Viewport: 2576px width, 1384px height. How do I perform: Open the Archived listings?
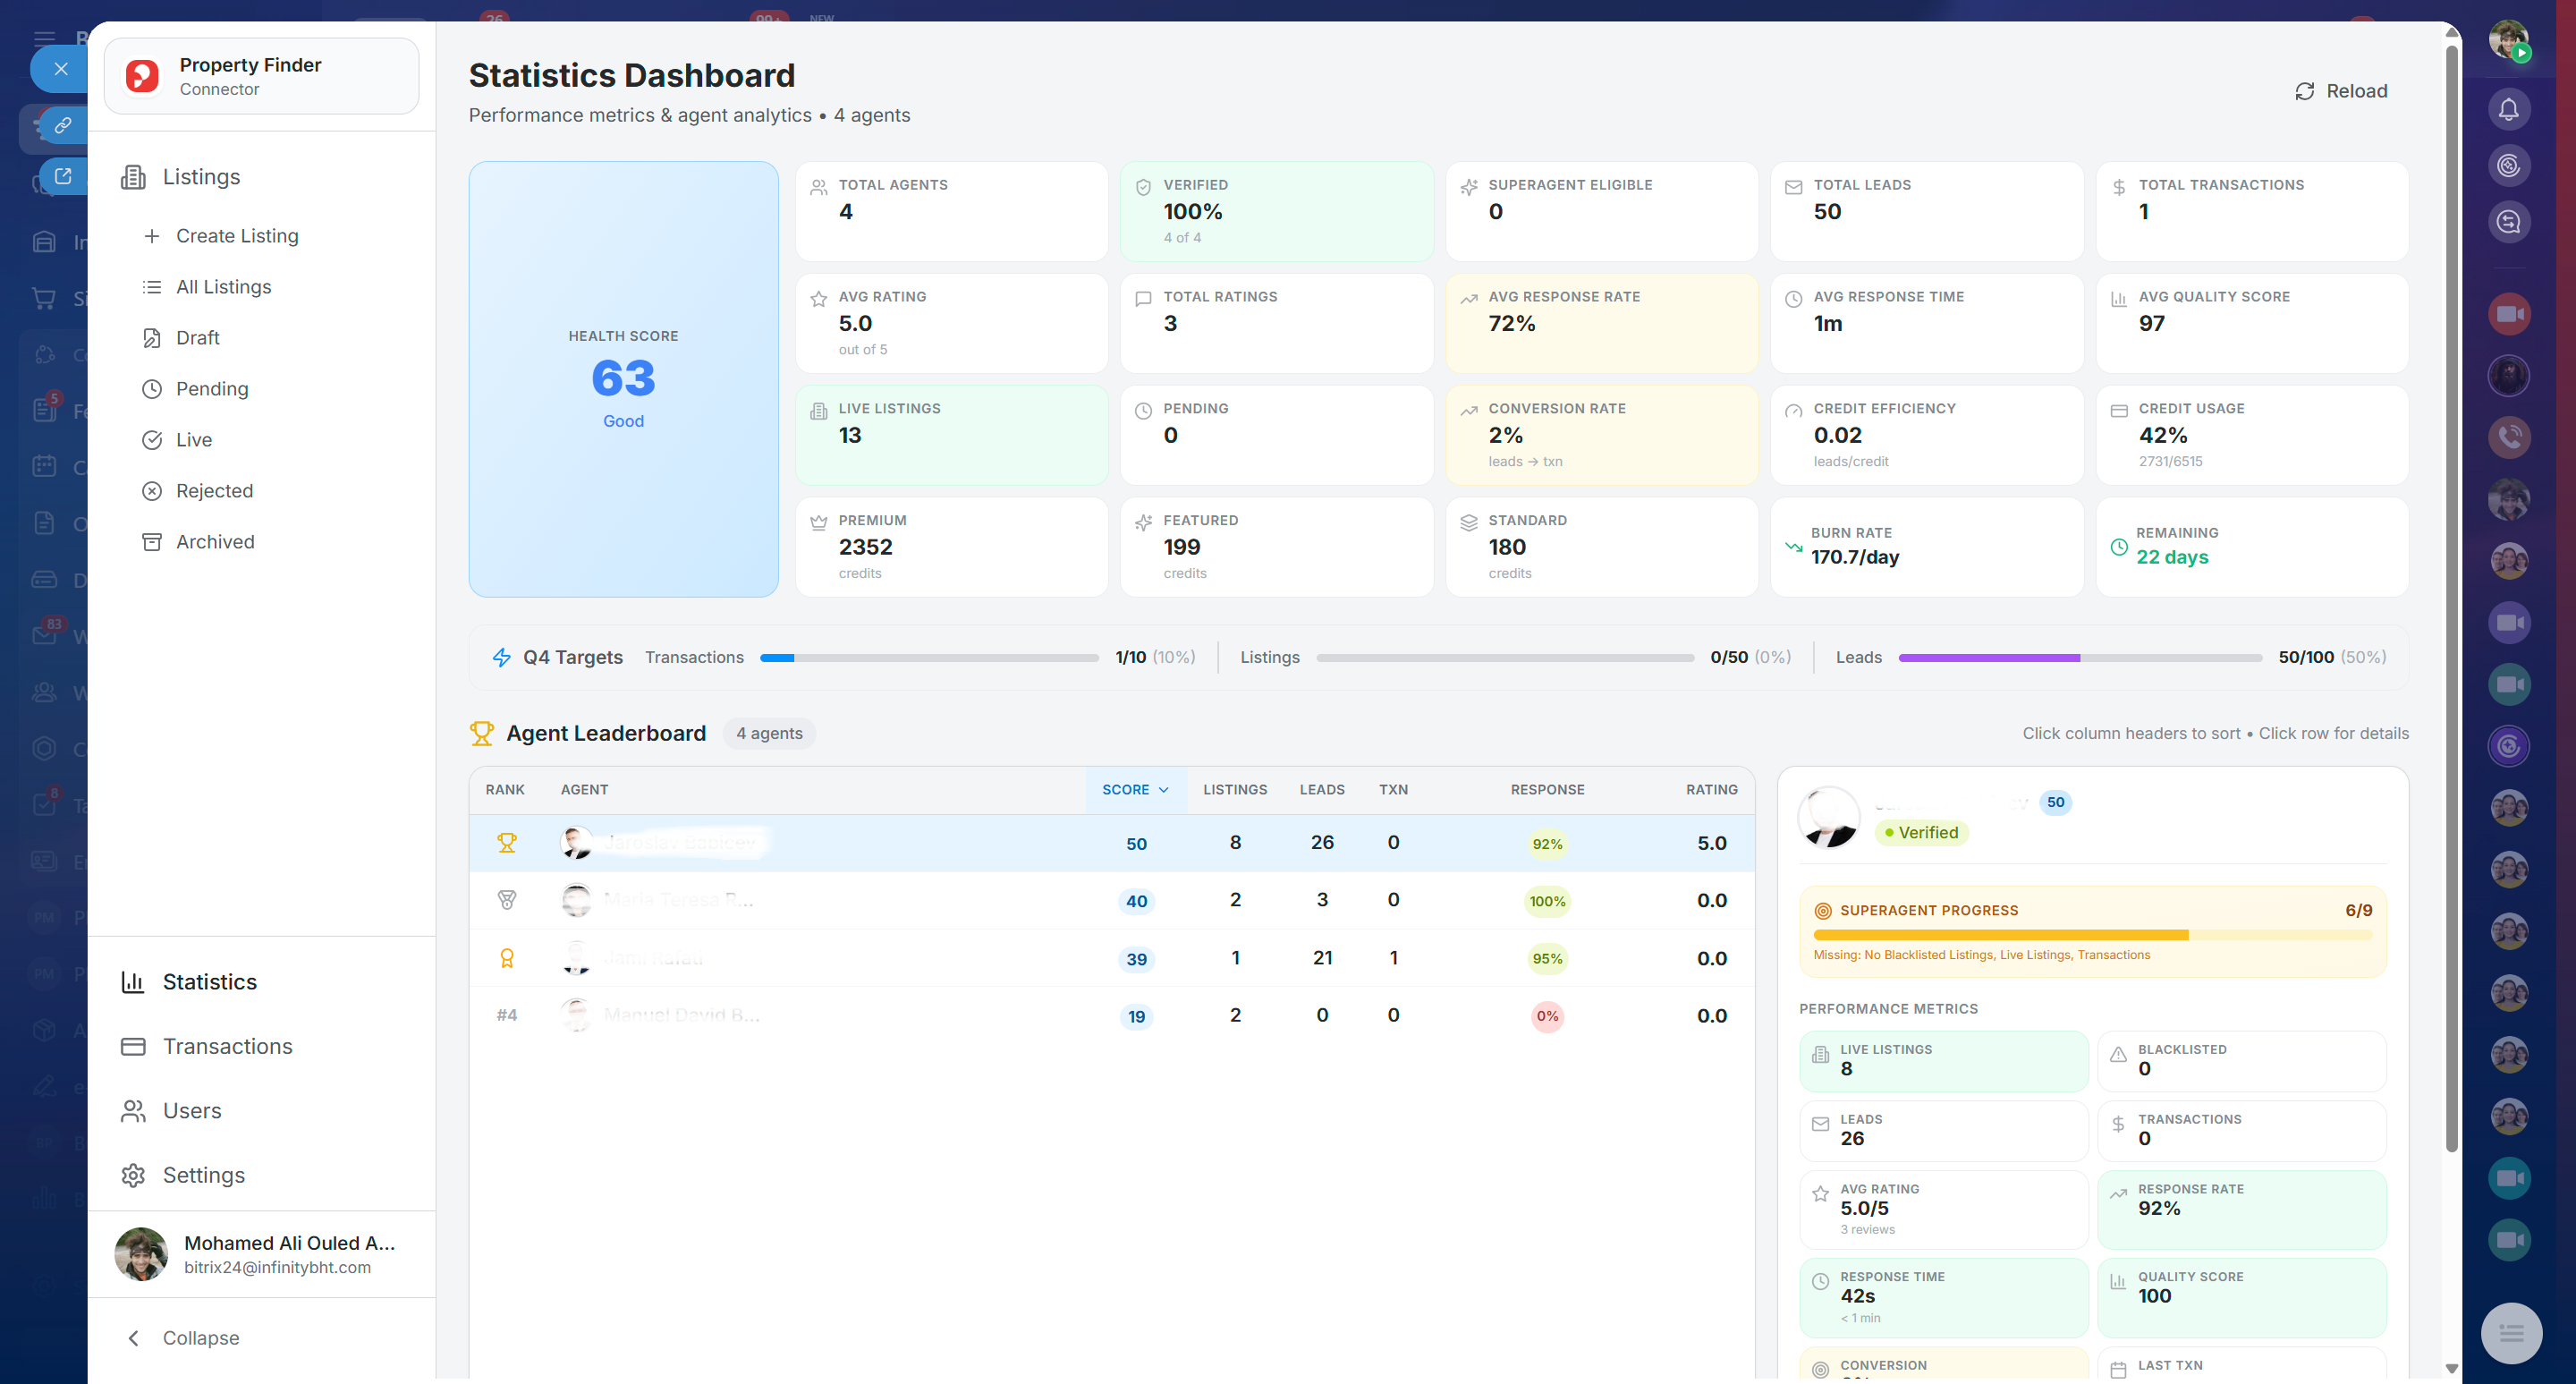(215, 542)
